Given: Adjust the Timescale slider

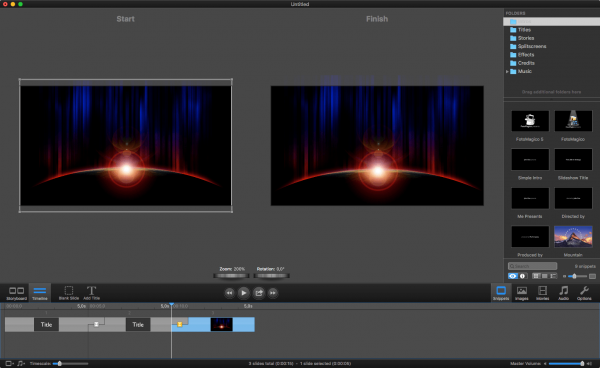Looking at the screenshot, I should pos(70,363).
